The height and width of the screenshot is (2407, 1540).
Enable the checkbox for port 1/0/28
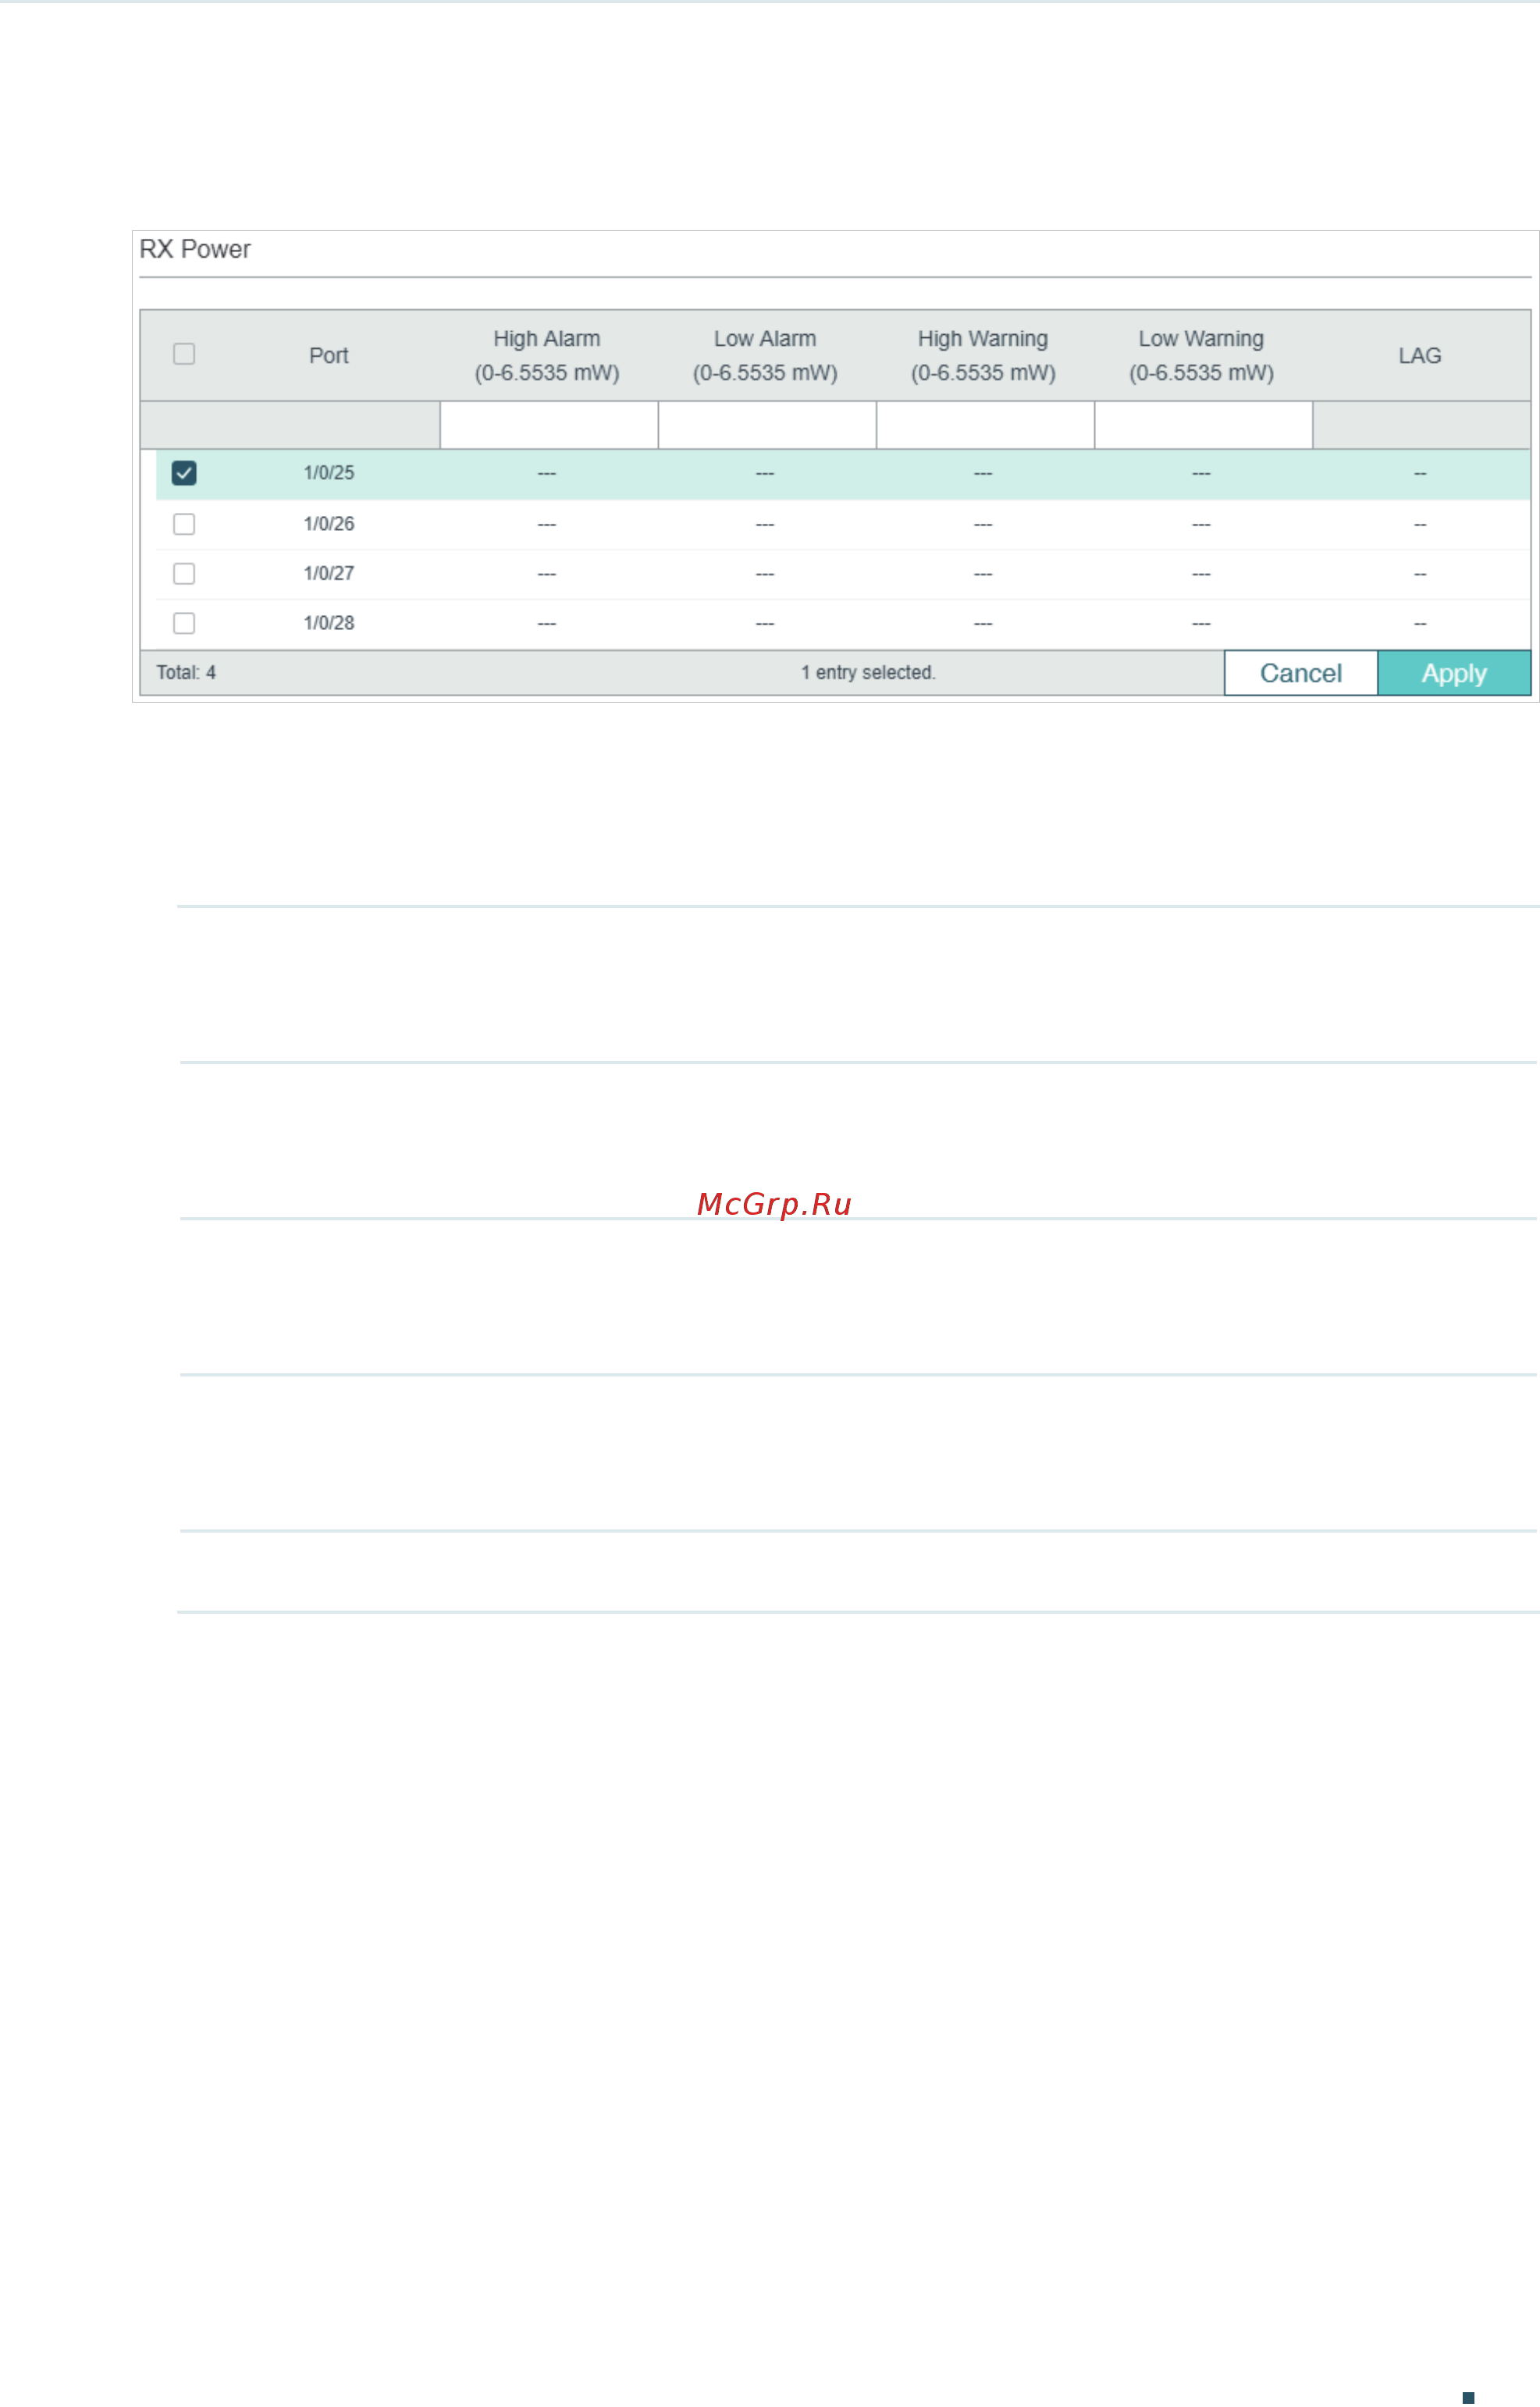[x=184, y=623]
